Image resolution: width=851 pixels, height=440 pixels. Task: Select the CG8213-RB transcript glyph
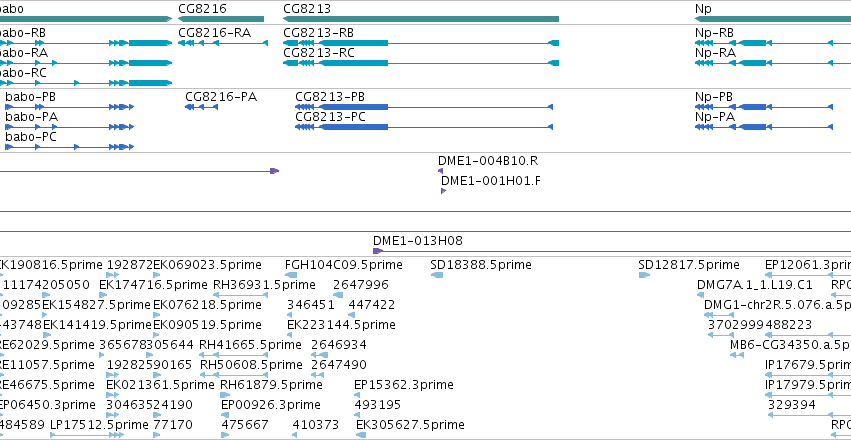point(421,43)
